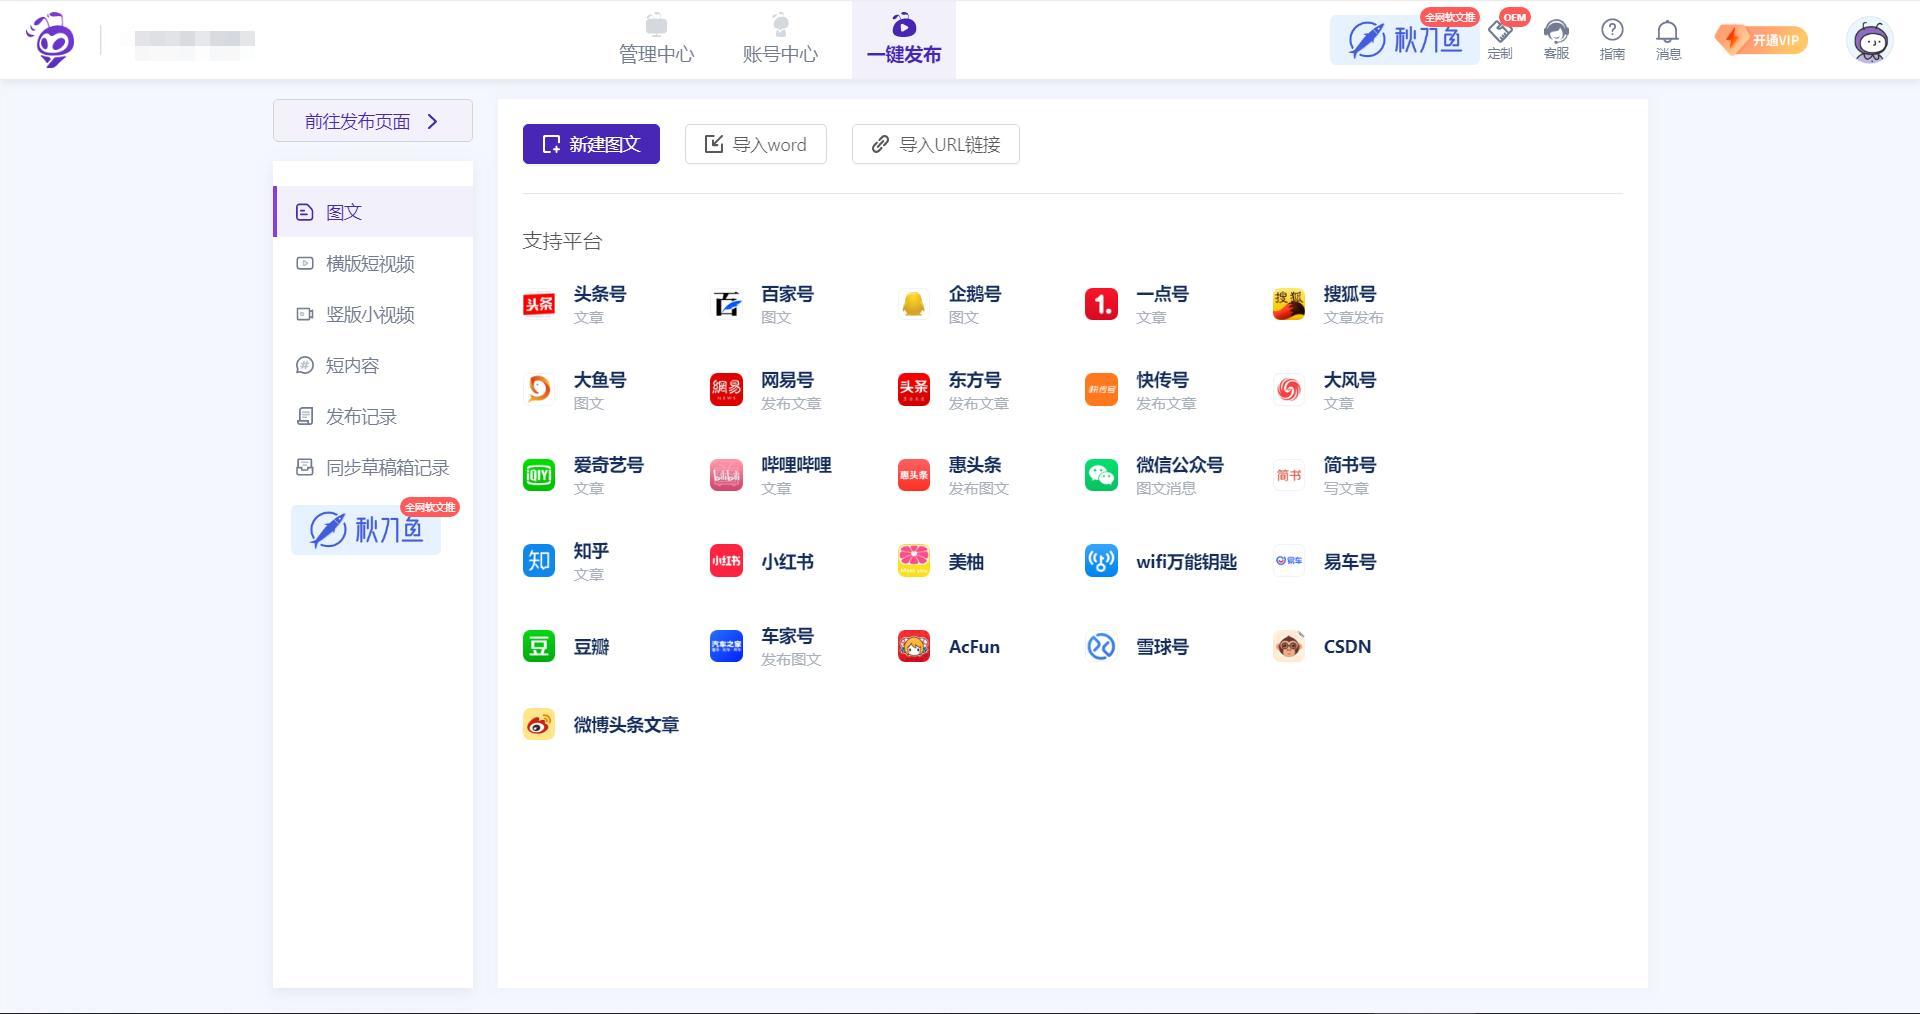This screenshot has height=1014, width=1920.
Task: Open the 爱奇艺号 green icon
Action: pos(539,475)
